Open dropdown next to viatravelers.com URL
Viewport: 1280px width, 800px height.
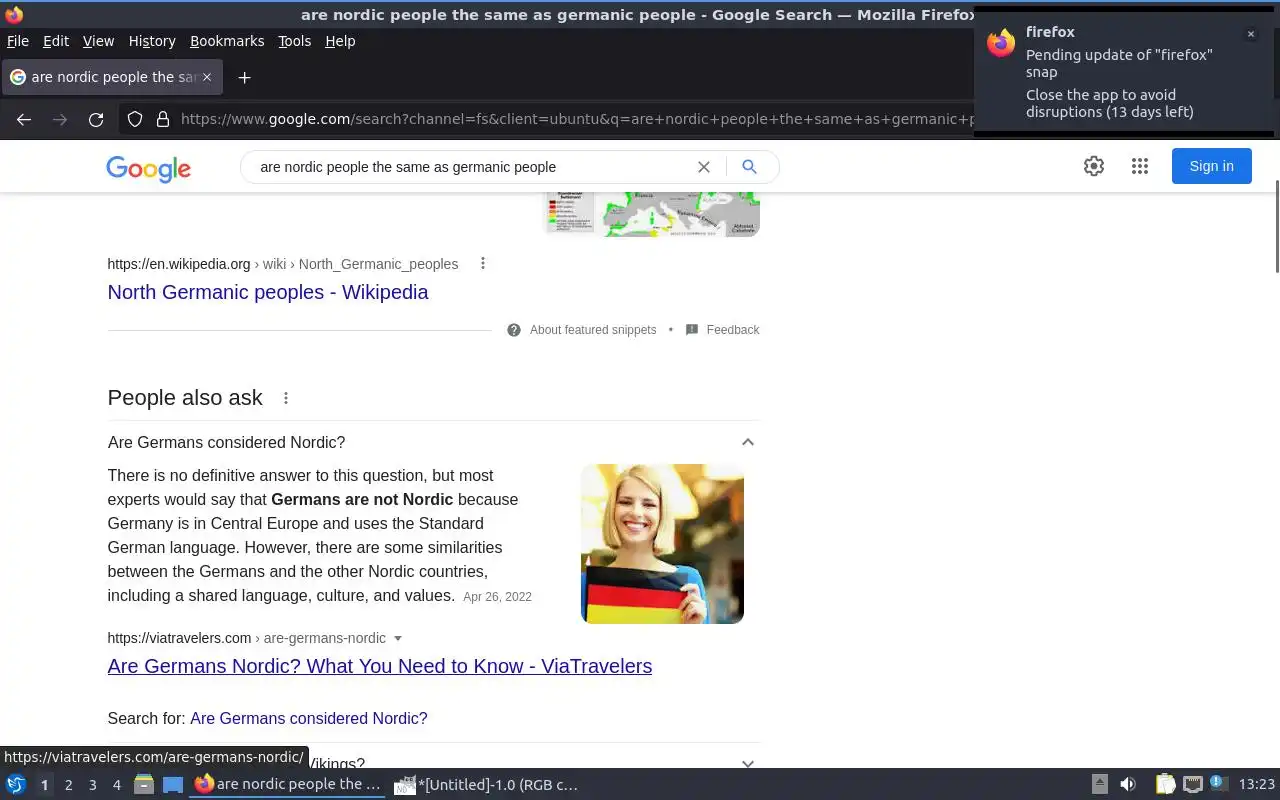(x=398, y=638)
